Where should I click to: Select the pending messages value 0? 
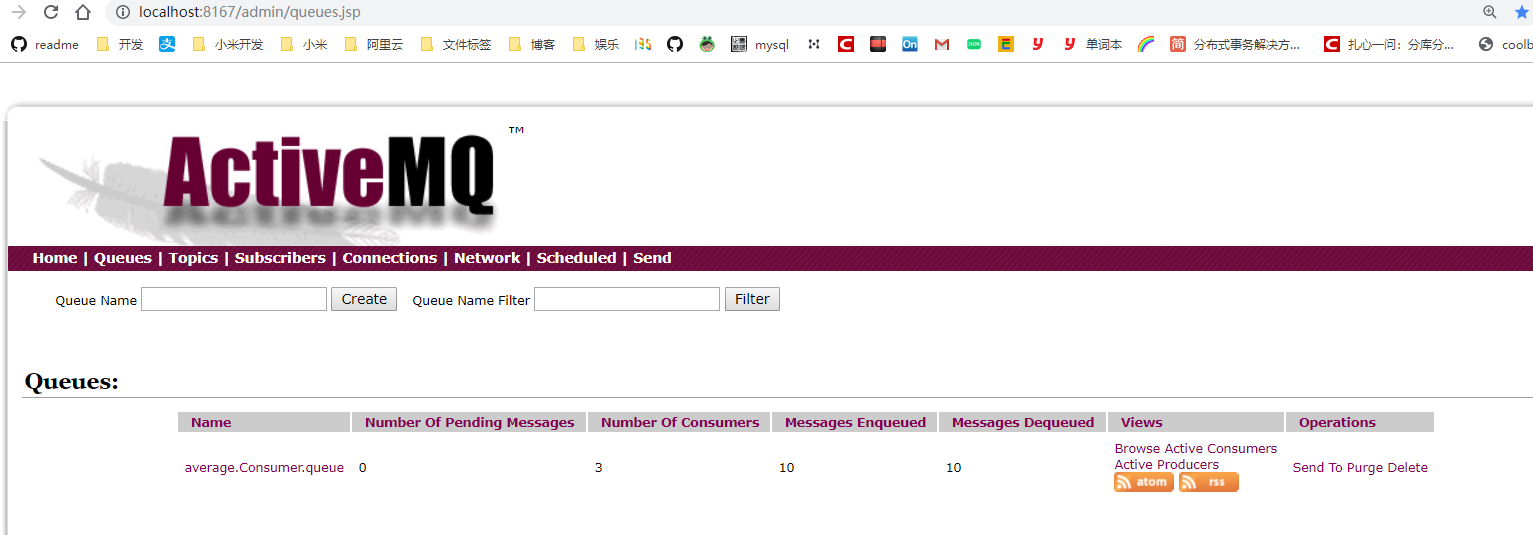(x=362, y=468)
